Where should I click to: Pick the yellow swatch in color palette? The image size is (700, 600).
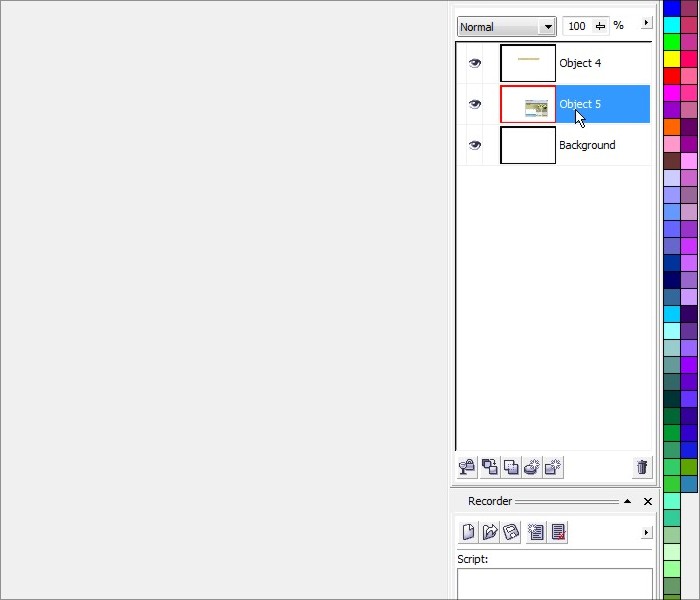click(x=672, y=59)
